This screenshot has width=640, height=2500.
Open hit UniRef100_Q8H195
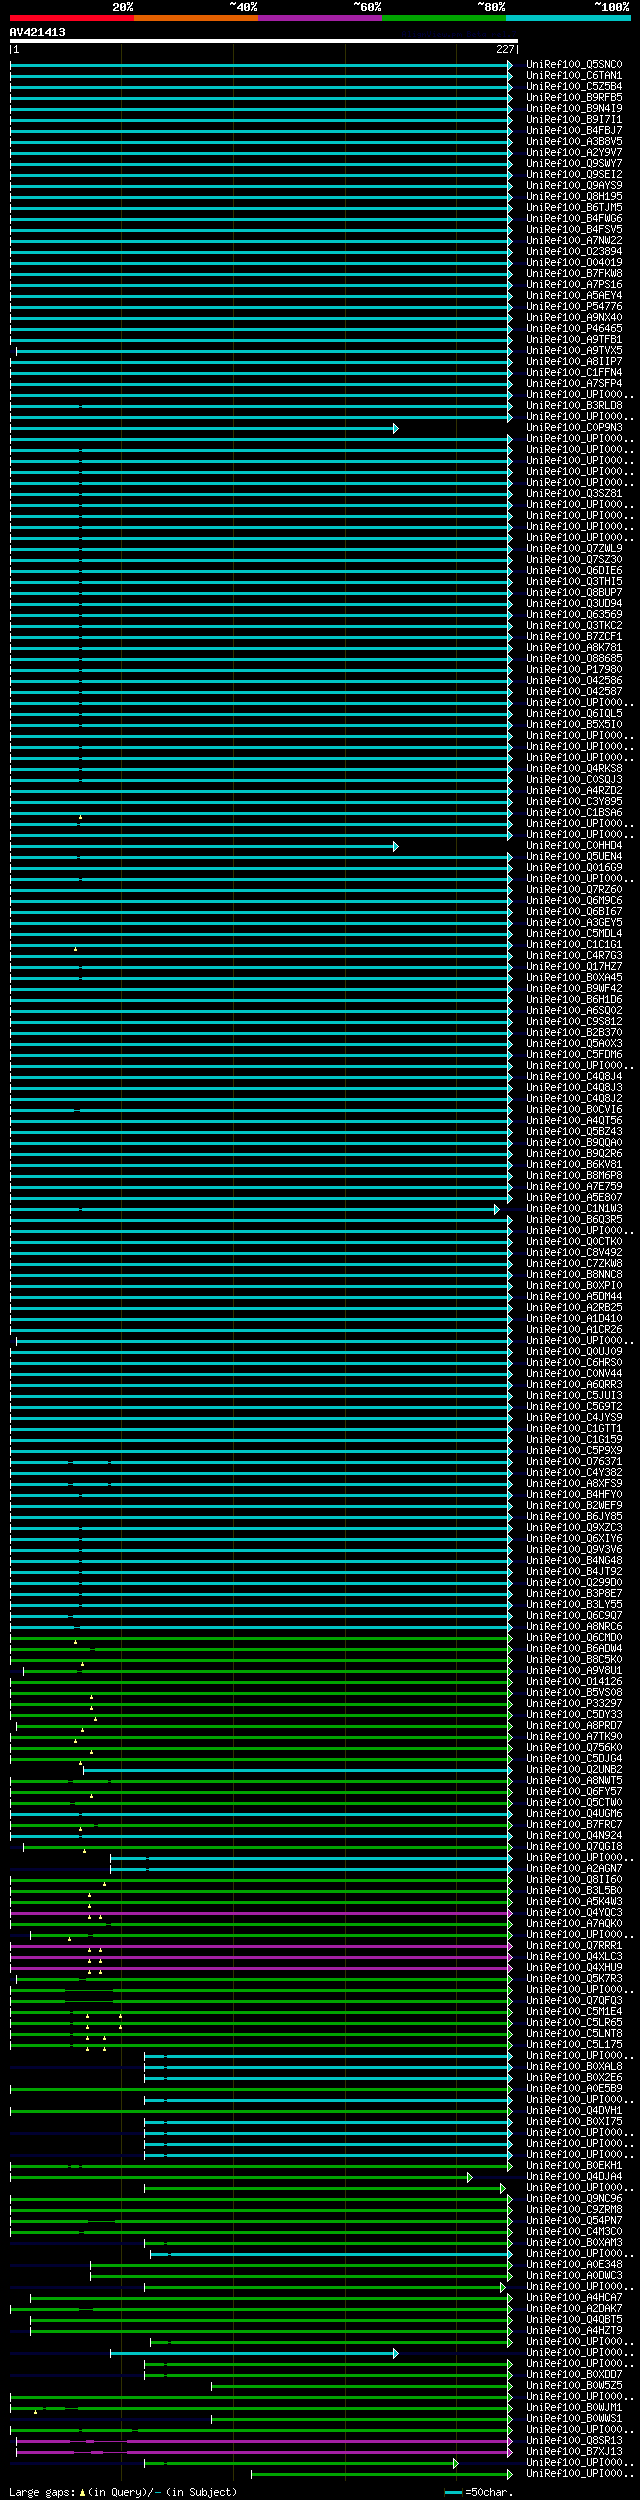coord(574,197)
